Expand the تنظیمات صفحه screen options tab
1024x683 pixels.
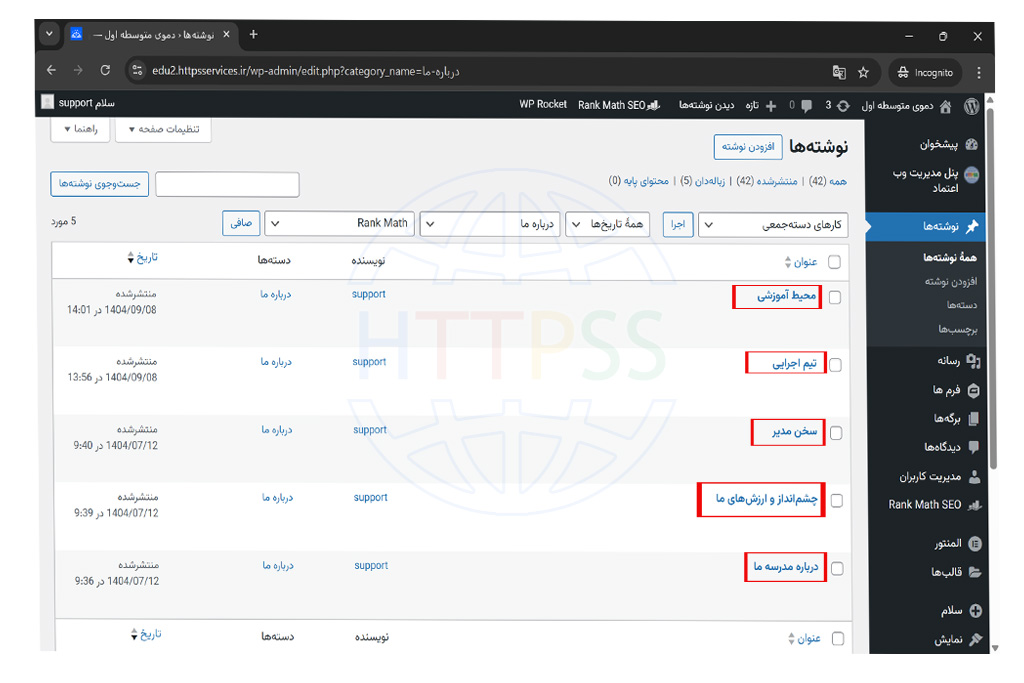163,130
